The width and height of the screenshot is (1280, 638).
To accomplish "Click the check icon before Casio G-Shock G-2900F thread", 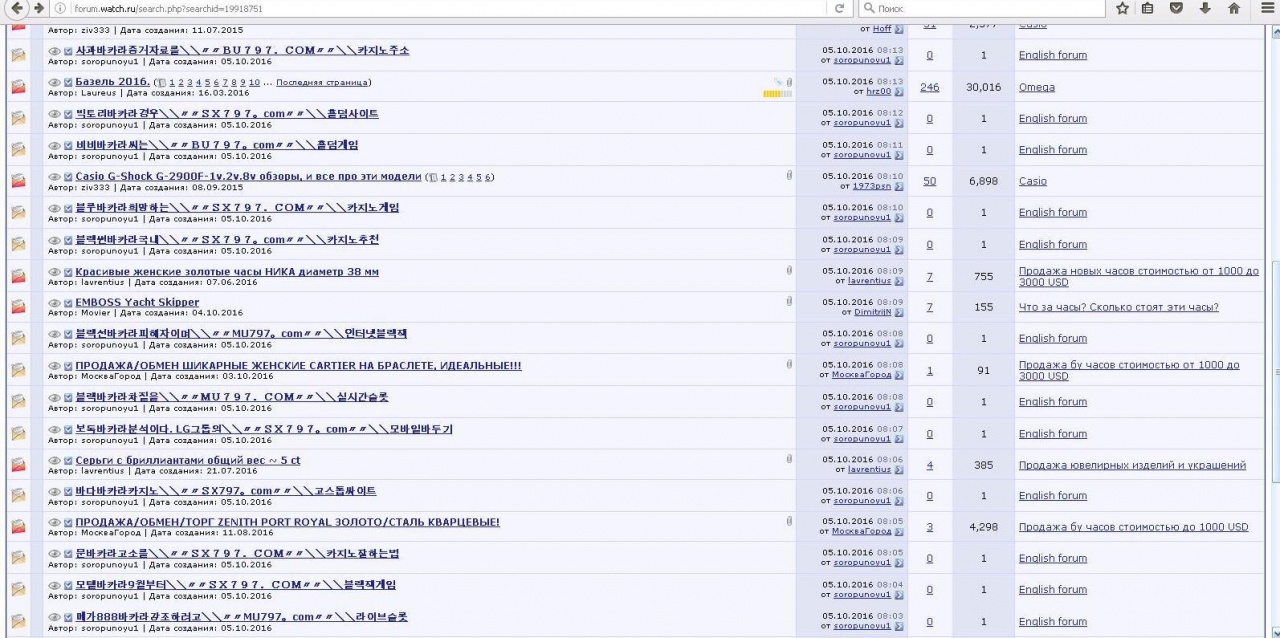I will (x=68, y=177).
